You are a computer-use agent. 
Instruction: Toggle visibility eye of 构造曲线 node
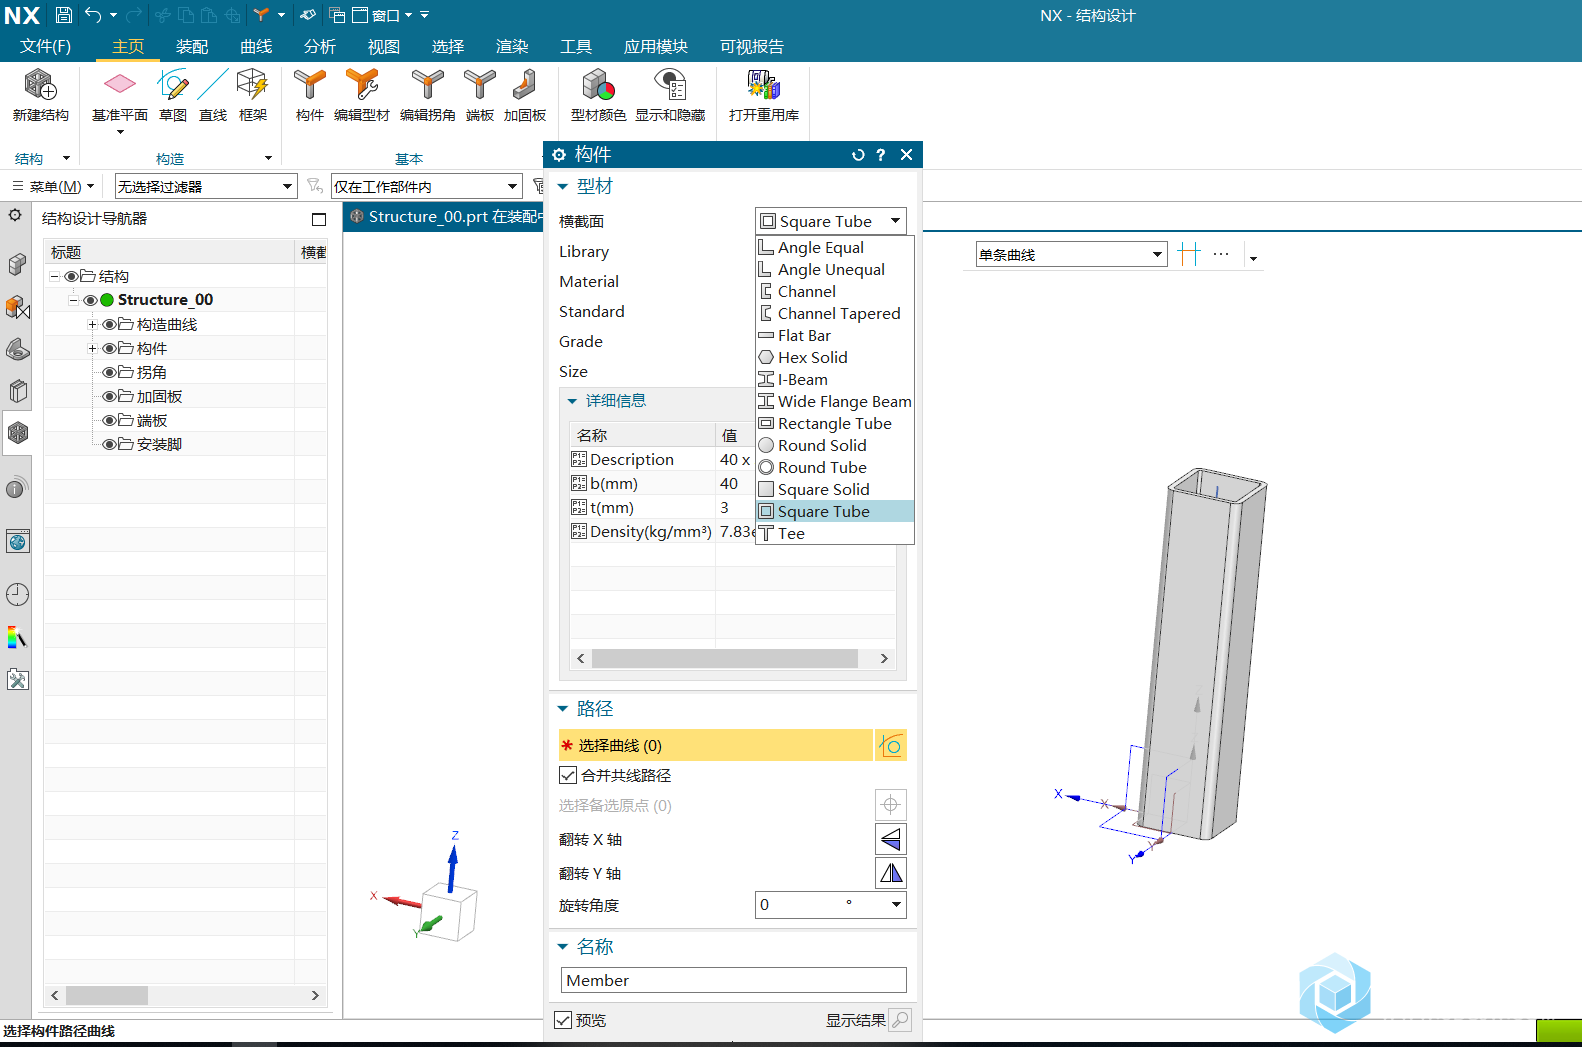click(109, 324)
